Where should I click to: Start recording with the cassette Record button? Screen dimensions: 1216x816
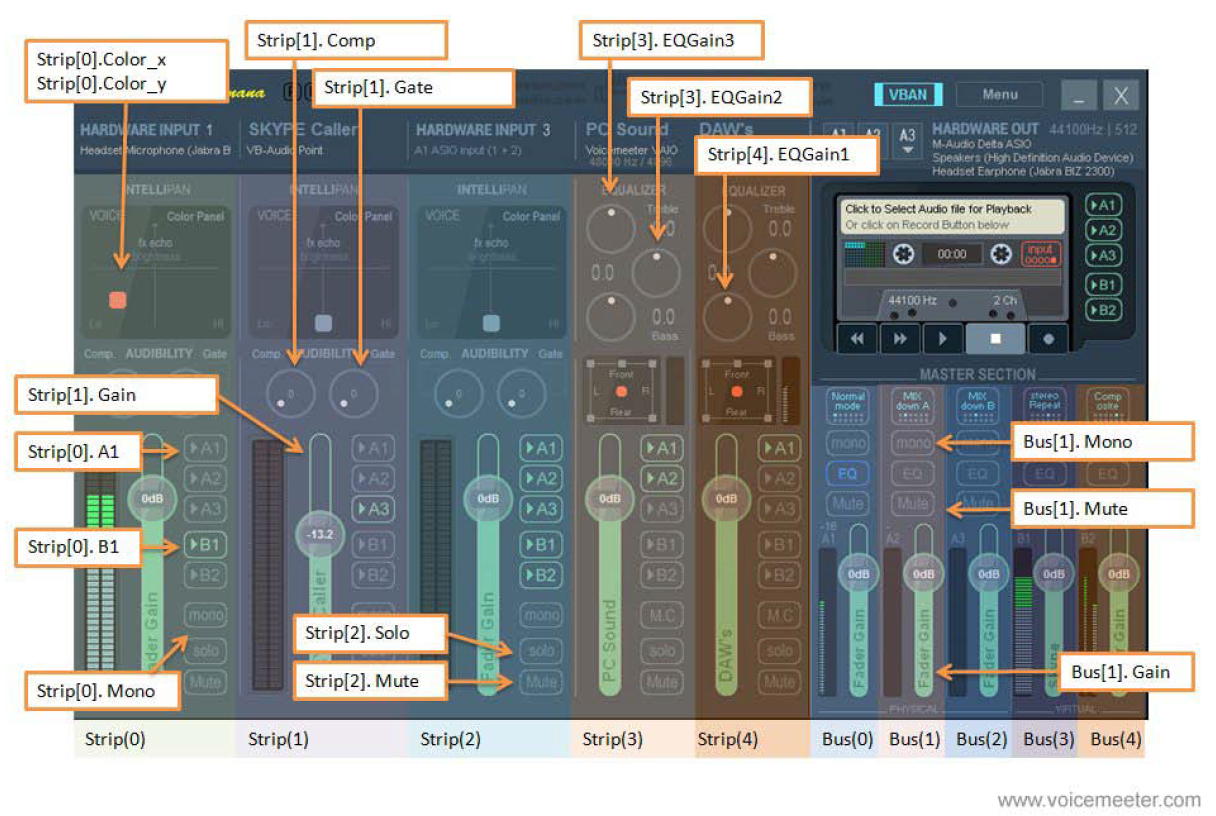click(x=1048, y=339)
